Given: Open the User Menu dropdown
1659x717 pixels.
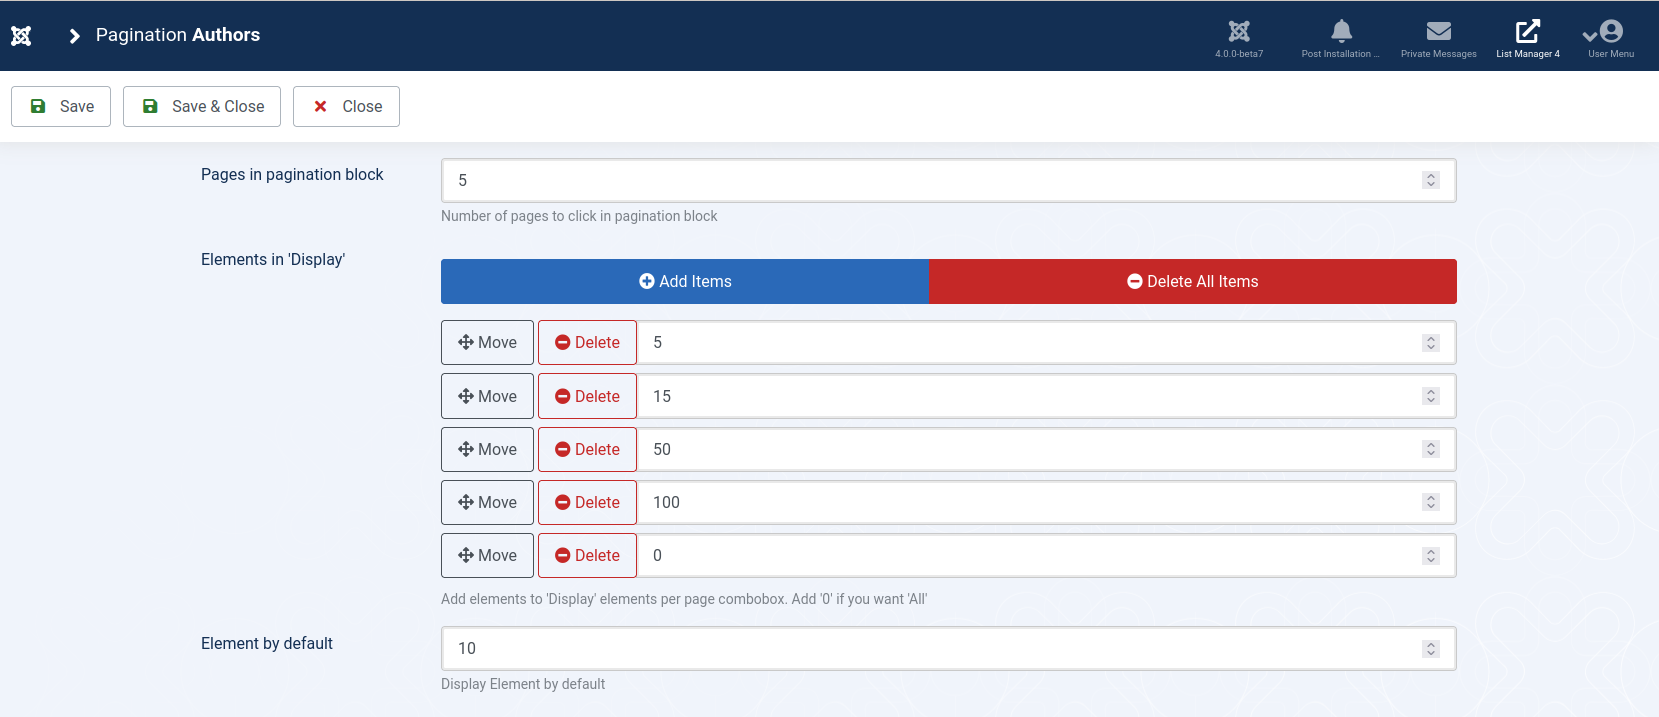Looking at the screenshot, I should coord(1610,39).
